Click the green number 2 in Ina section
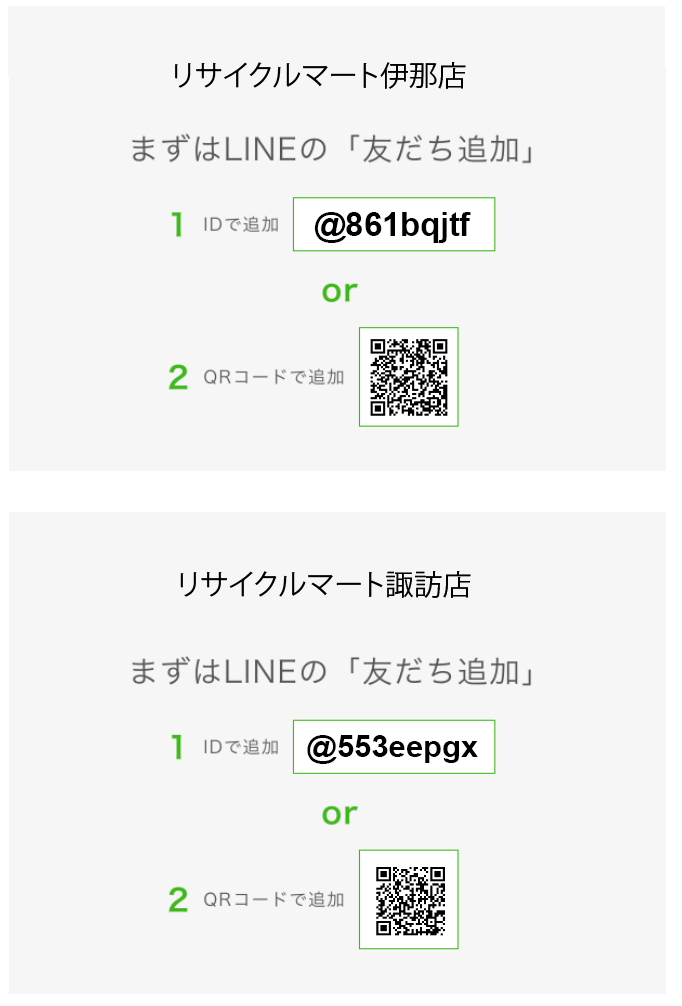 tap(178, 377)
